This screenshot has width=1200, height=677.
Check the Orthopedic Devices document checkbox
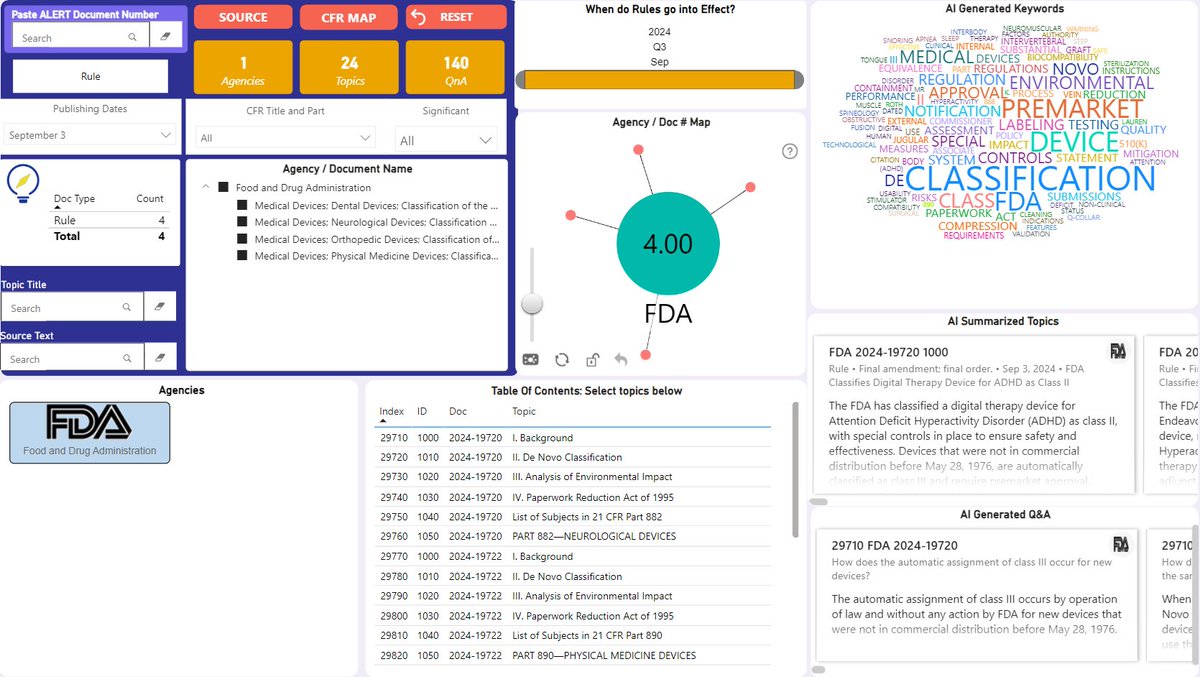[242, 239]
